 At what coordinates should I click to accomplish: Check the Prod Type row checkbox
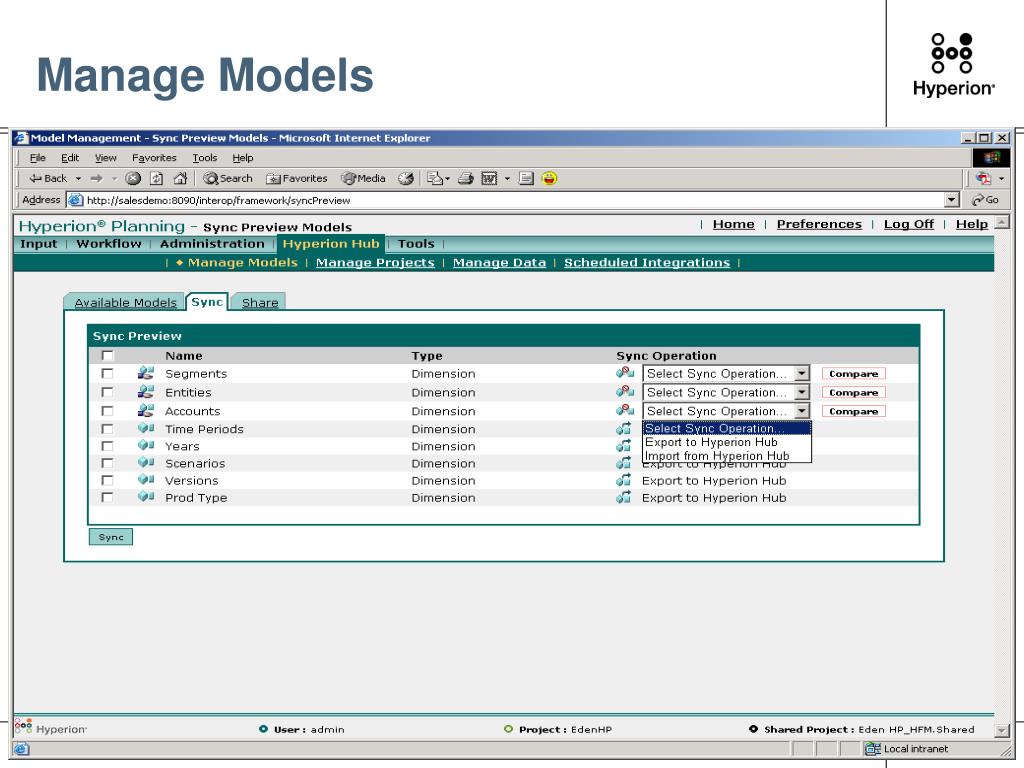(107, 497)
